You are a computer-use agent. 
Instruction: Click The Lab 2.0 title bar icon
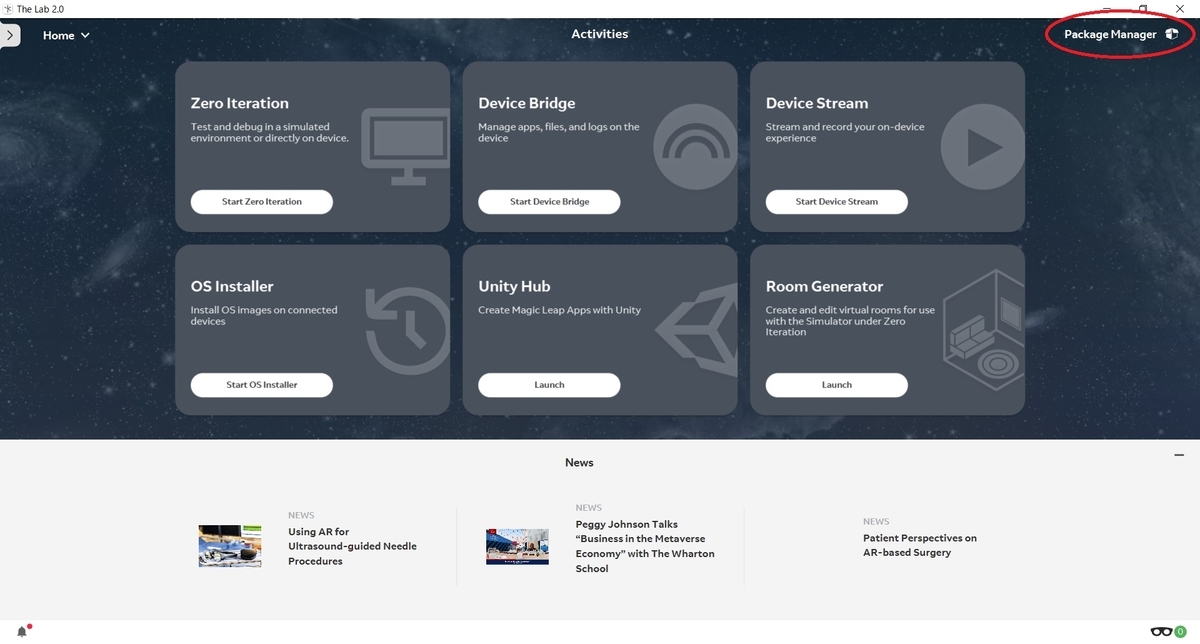coord(8,9)
